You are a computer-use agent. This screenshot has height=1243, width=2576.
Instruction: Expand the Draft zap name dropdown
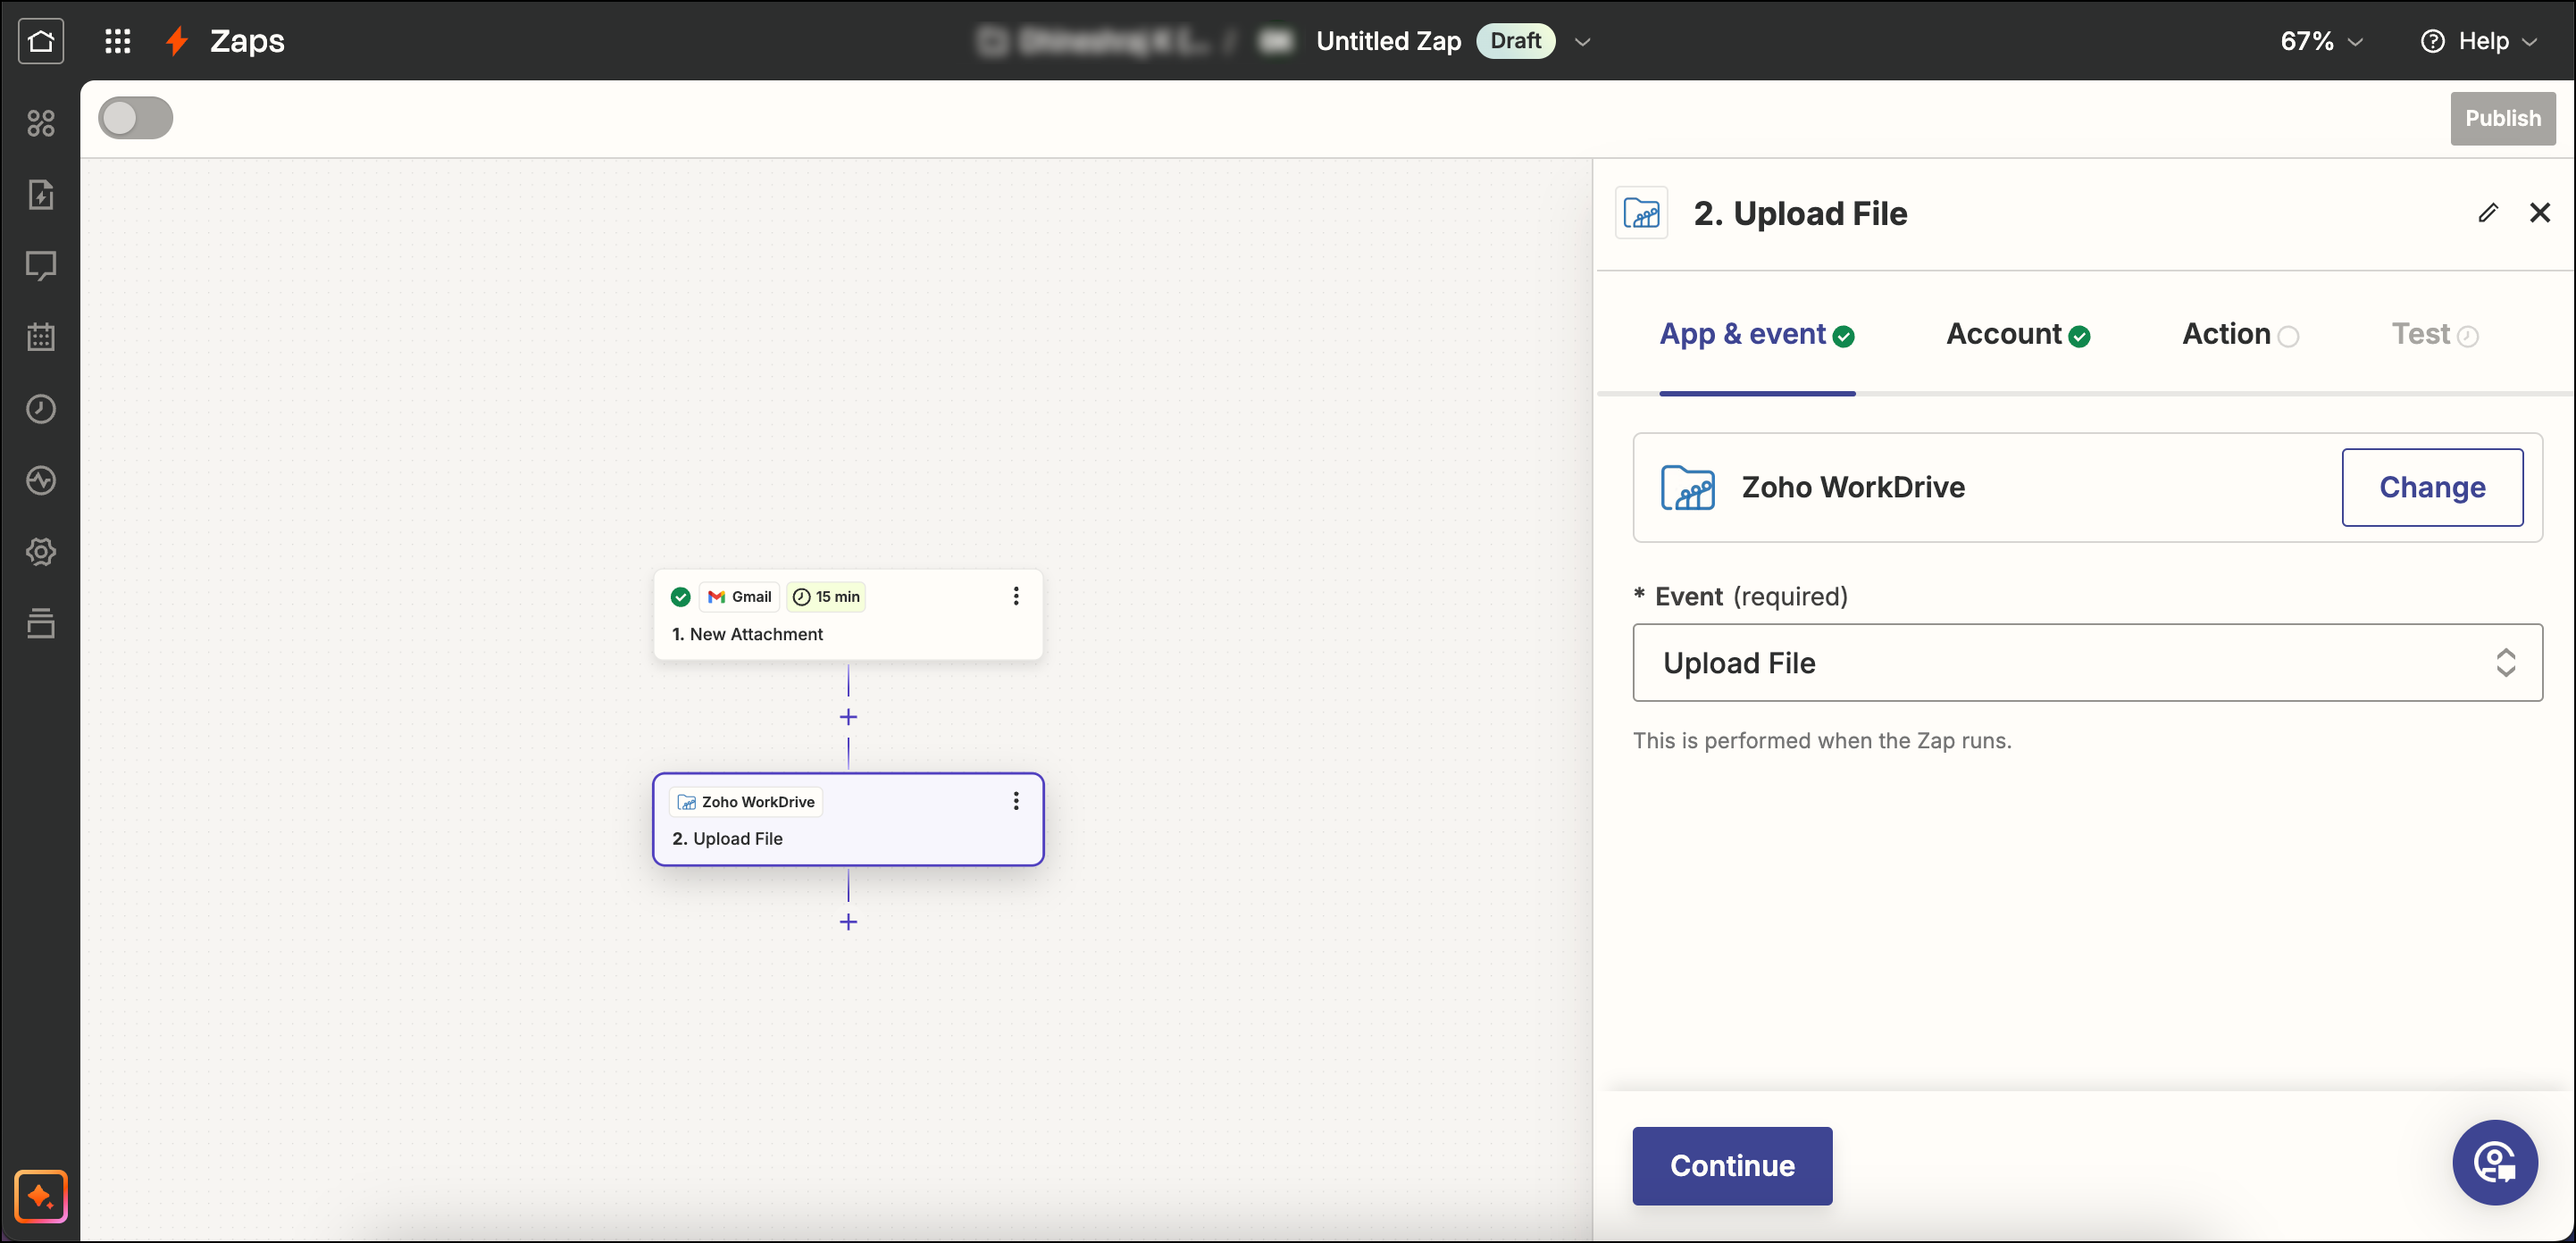(x=1582, y=42)
